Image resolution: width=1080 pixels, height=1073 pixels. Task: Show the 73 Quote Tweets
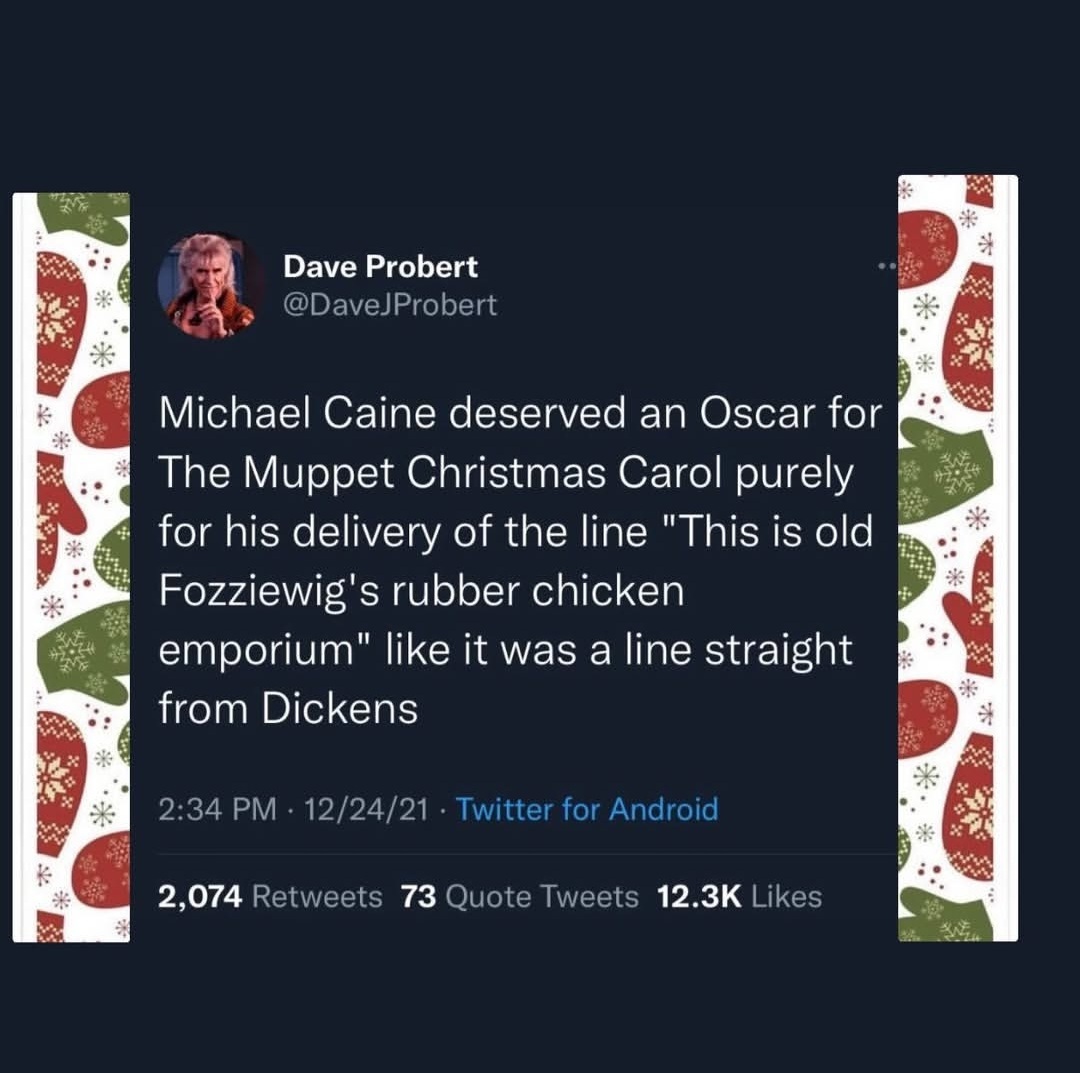pos(519,896)
